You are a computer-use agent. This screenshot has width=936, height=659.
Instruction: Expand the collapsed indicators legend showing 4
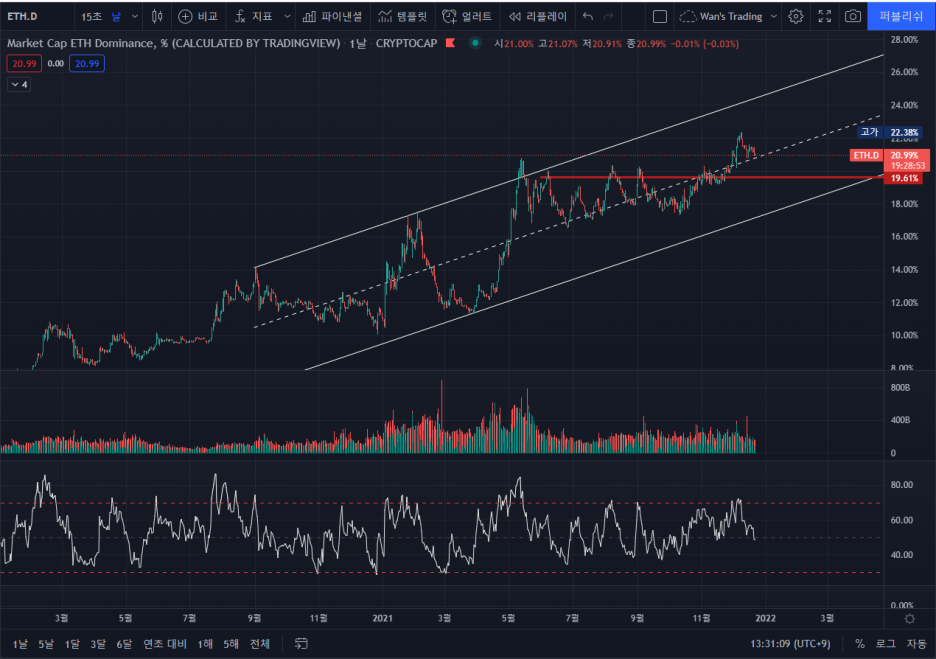[x=19, y=85]
